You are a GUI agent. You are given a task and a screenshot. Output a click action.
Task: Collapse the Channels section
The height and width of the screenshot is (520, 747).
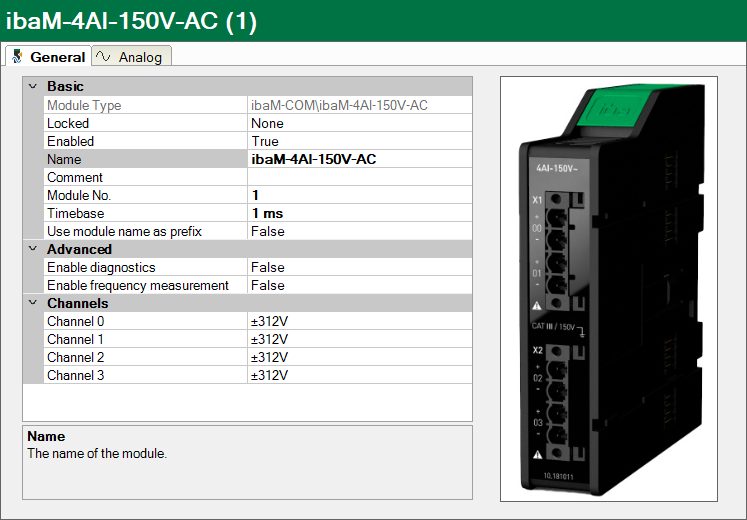coord(33,303)
